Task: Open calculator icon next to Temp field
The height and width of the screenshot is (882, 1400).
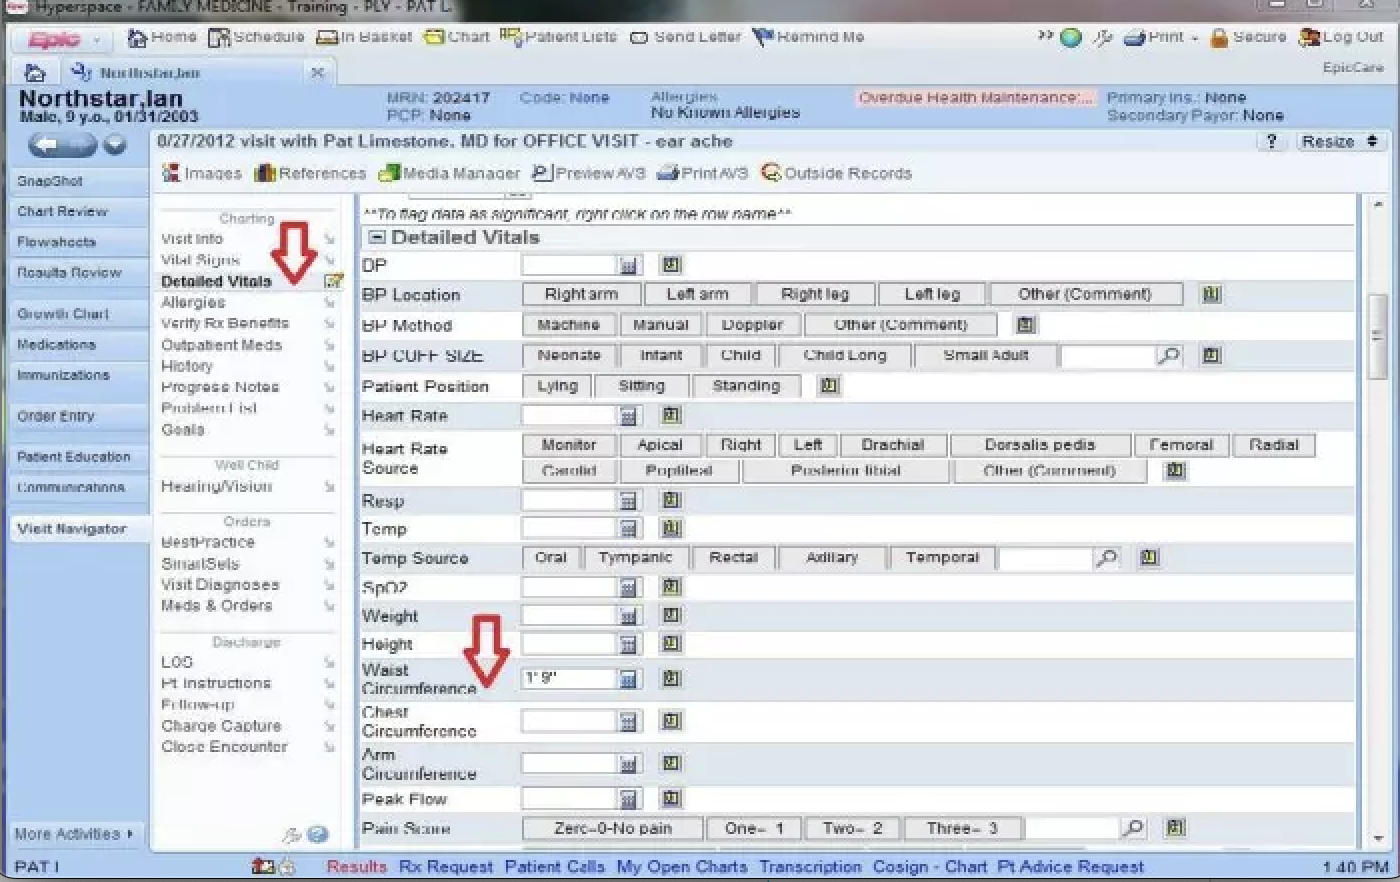Action: pyautogui.click(x=628, y=528)
